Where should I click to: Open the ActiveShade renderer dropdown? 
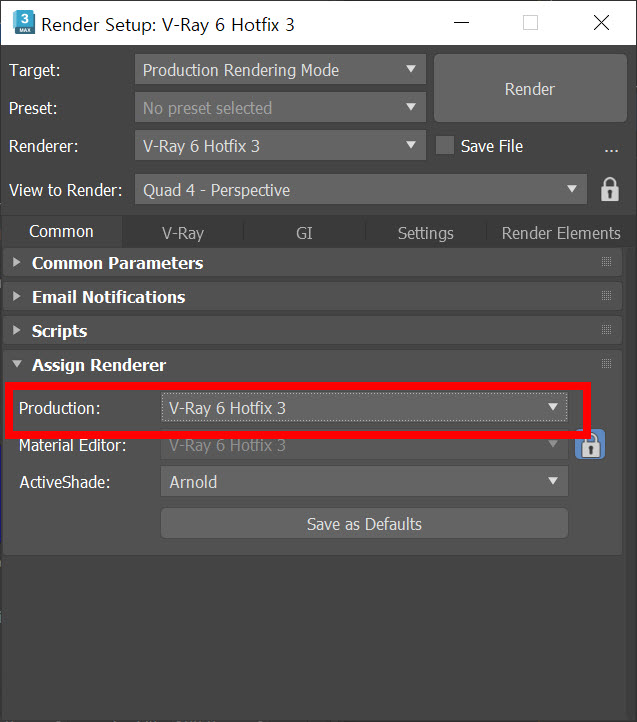coord(364,482)
